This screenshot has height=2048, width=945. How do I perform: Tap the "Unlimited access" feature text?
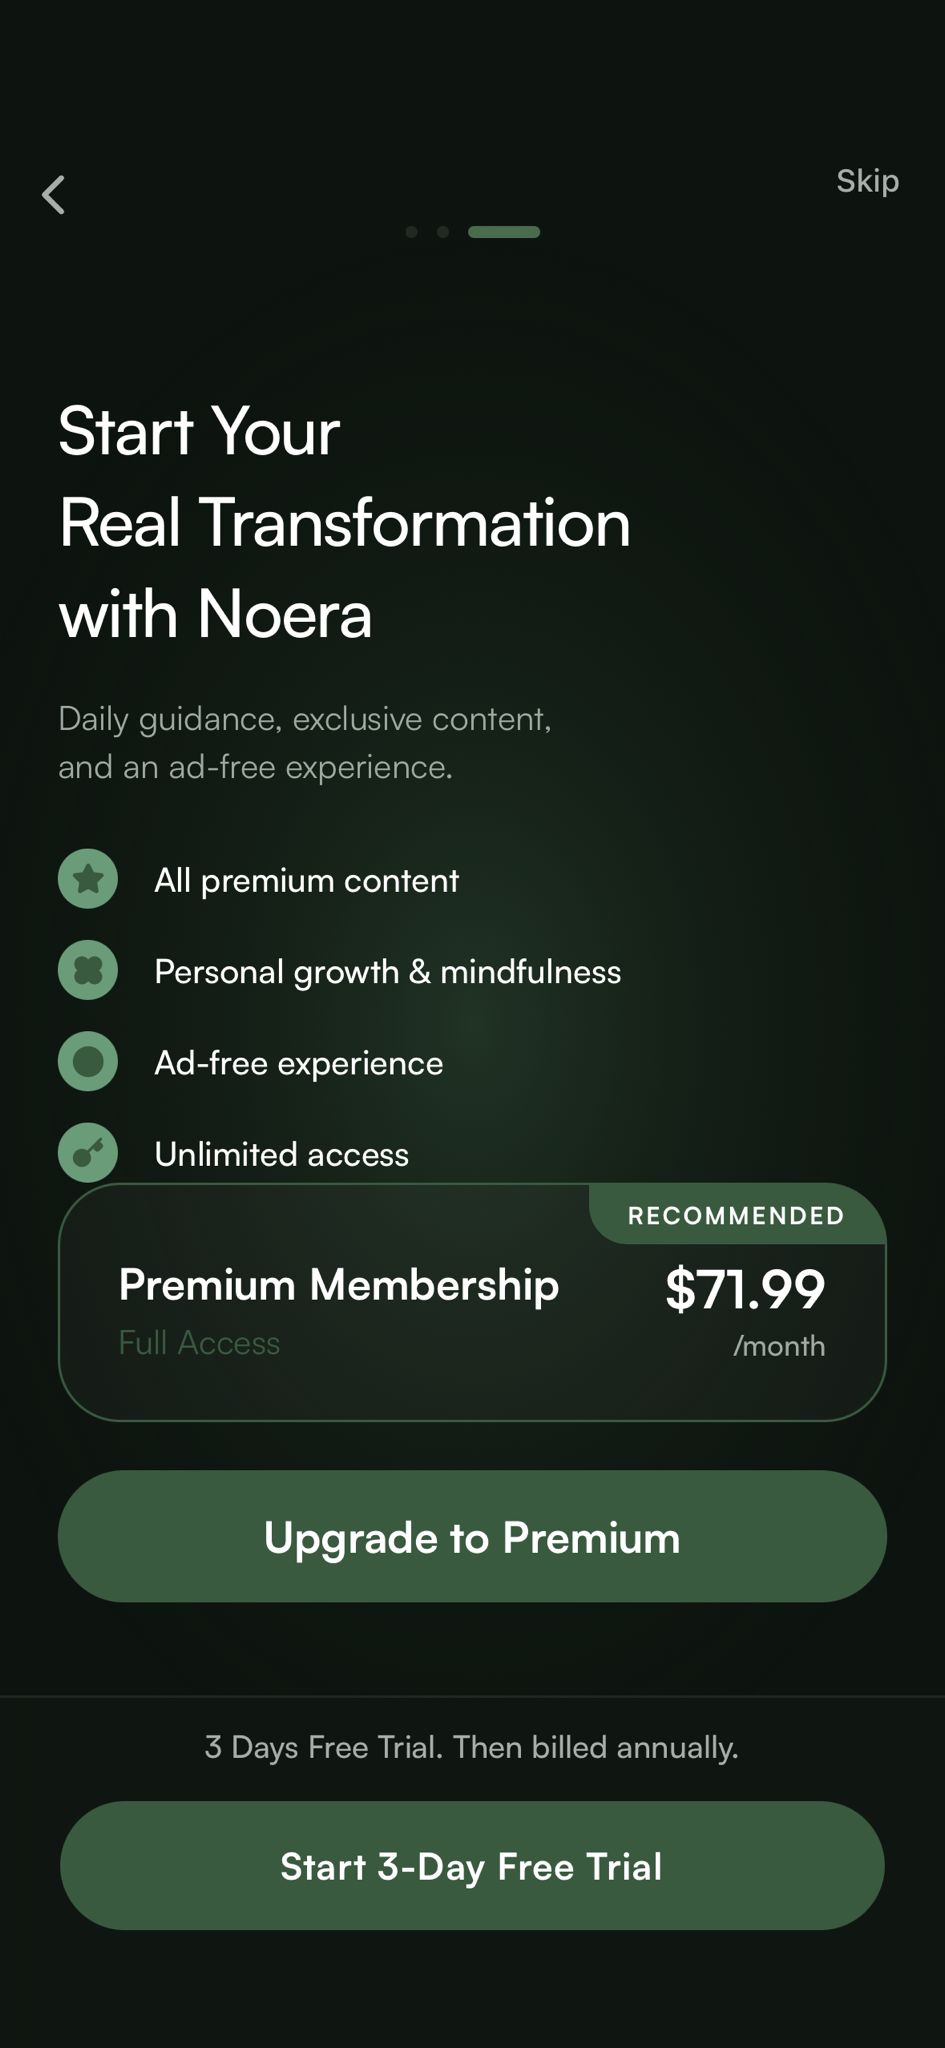pyautogui.click(x=281, y=1154)
